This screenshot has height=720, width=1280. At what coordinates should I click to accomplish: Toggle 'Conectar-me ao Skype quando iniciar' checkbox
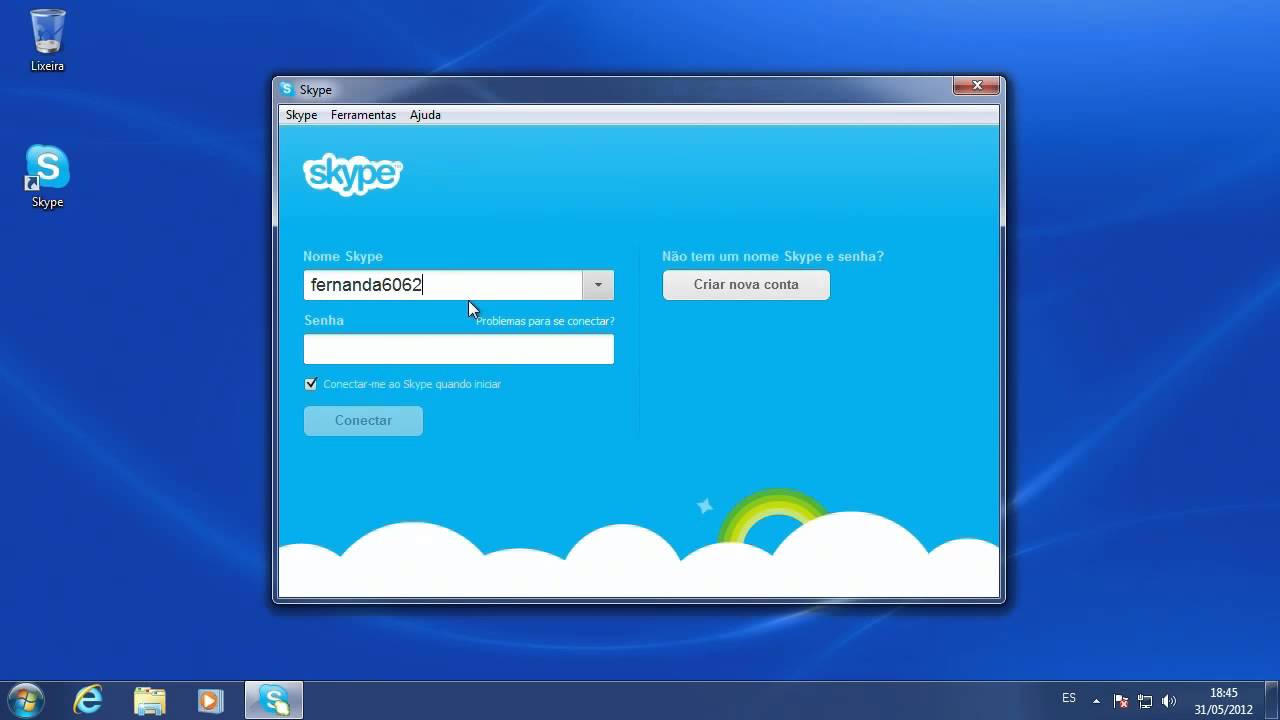pyautogui.click(x=311, y=384)
